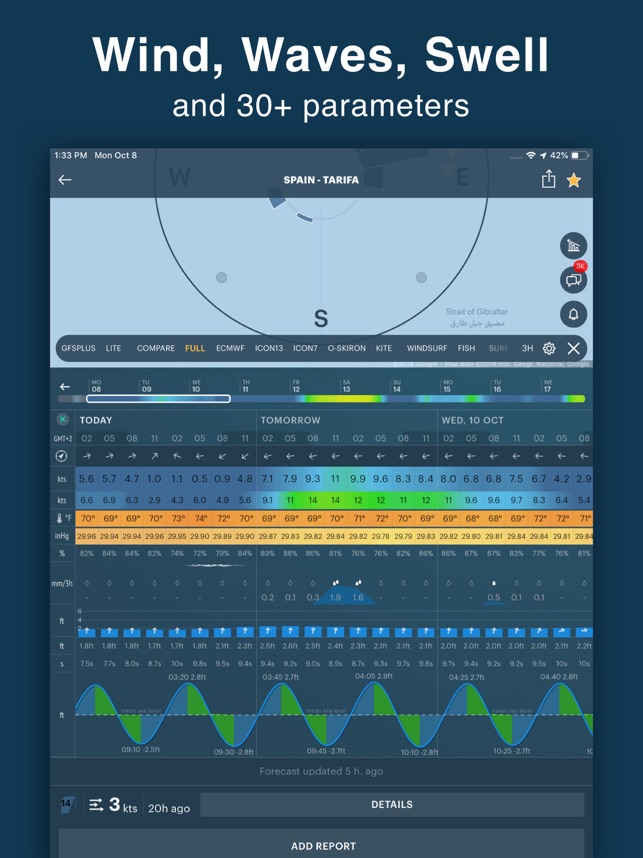
Task: Switch to the ICON7 model tab
Action: coord(305,348)
